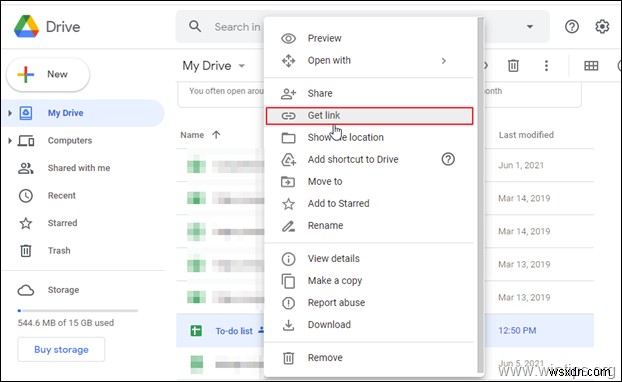Viewport: 622px width, 382px height.
Task: Open the Help question mark icon
Action: coord(572,27)
